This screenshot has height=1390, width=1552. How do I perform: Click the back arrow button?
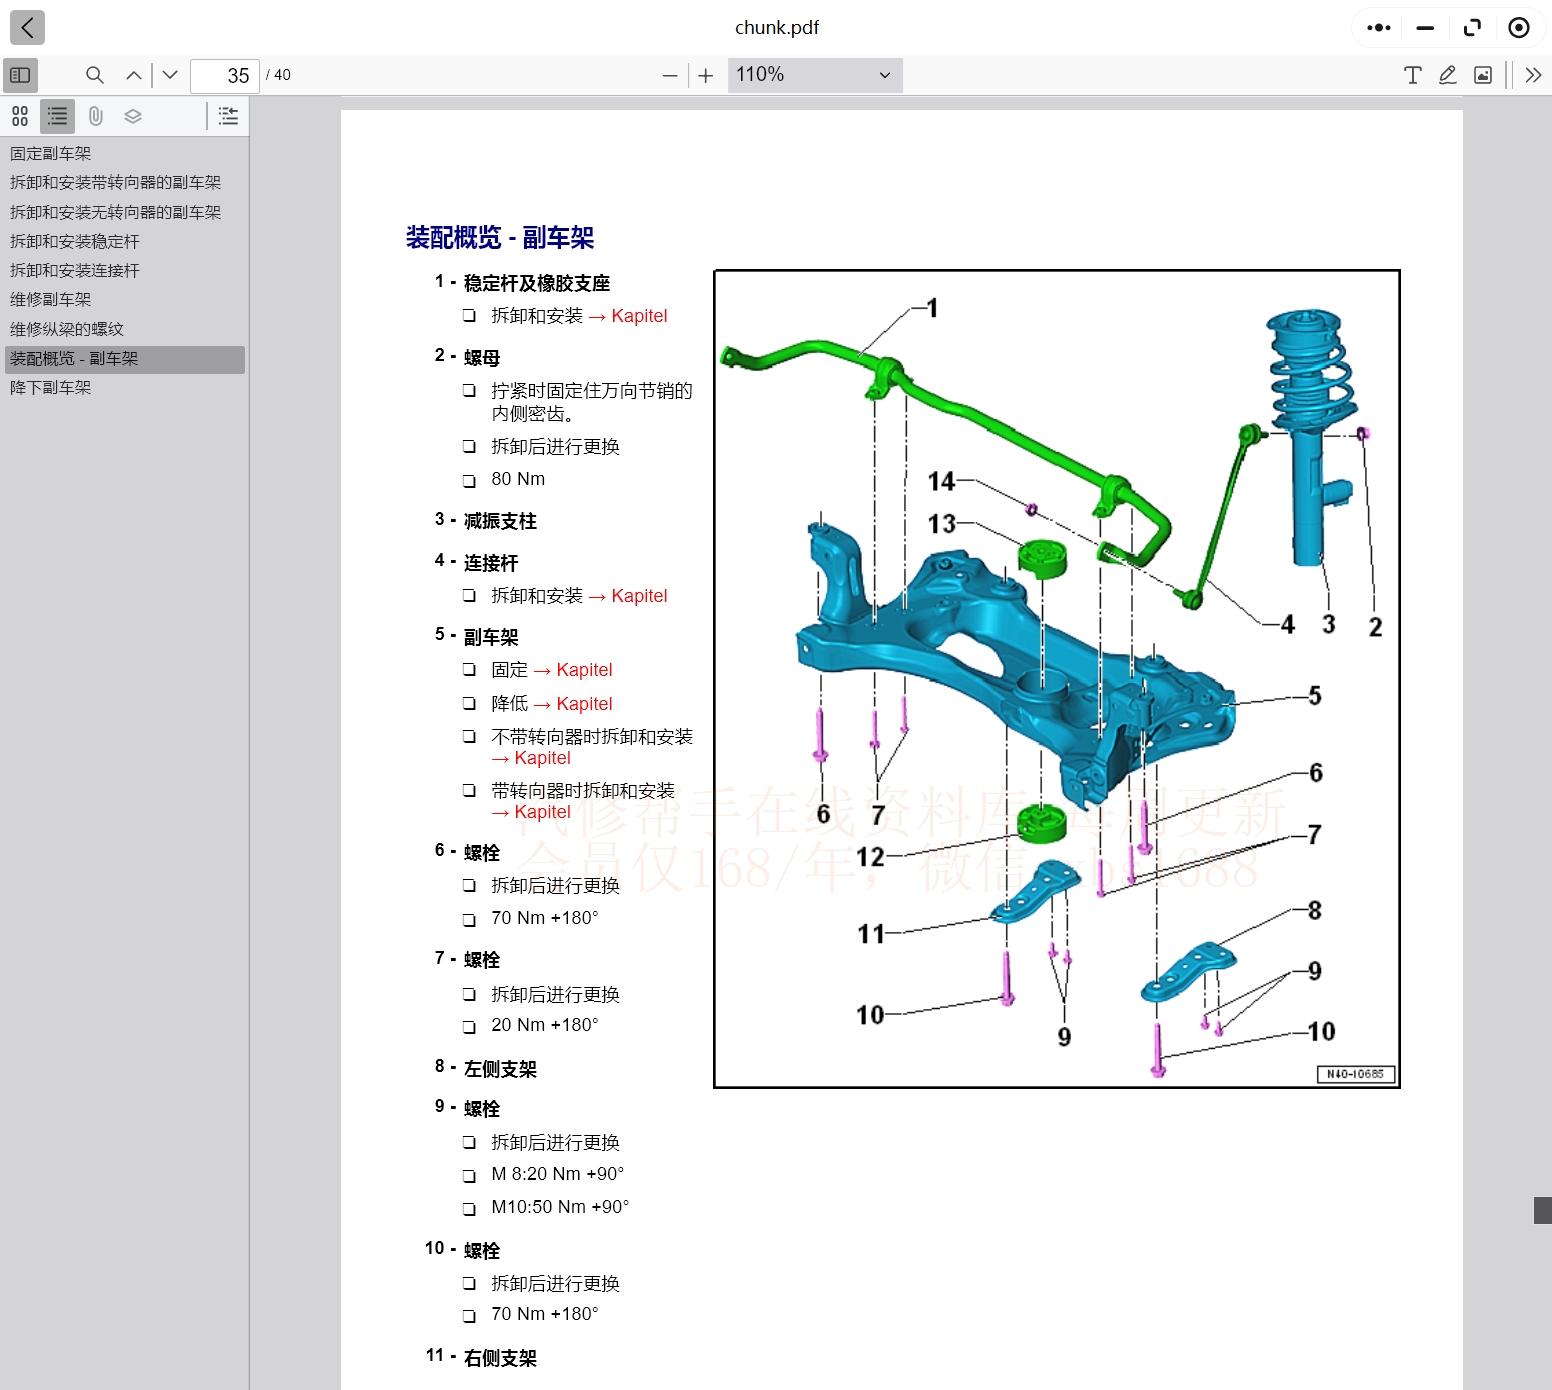point(27,28)
